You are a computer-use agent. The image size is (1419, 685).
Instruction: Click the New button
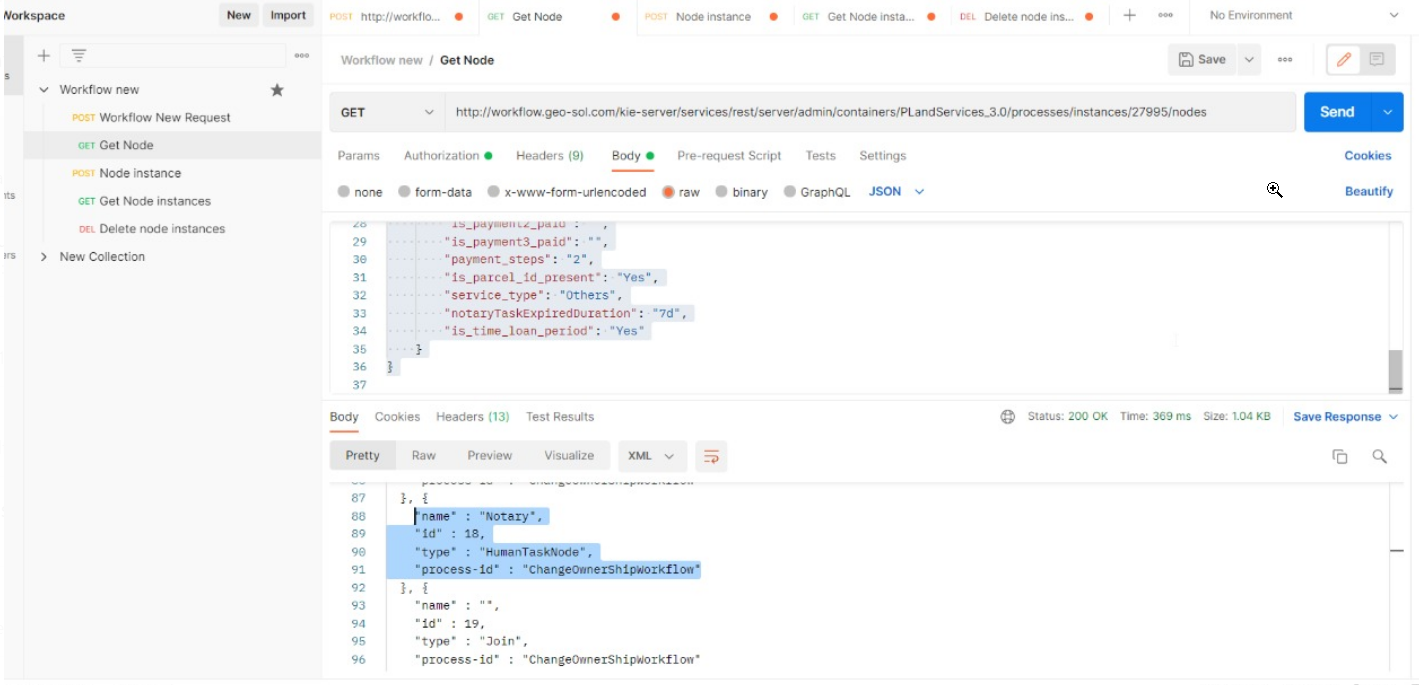tap(238, 15)
